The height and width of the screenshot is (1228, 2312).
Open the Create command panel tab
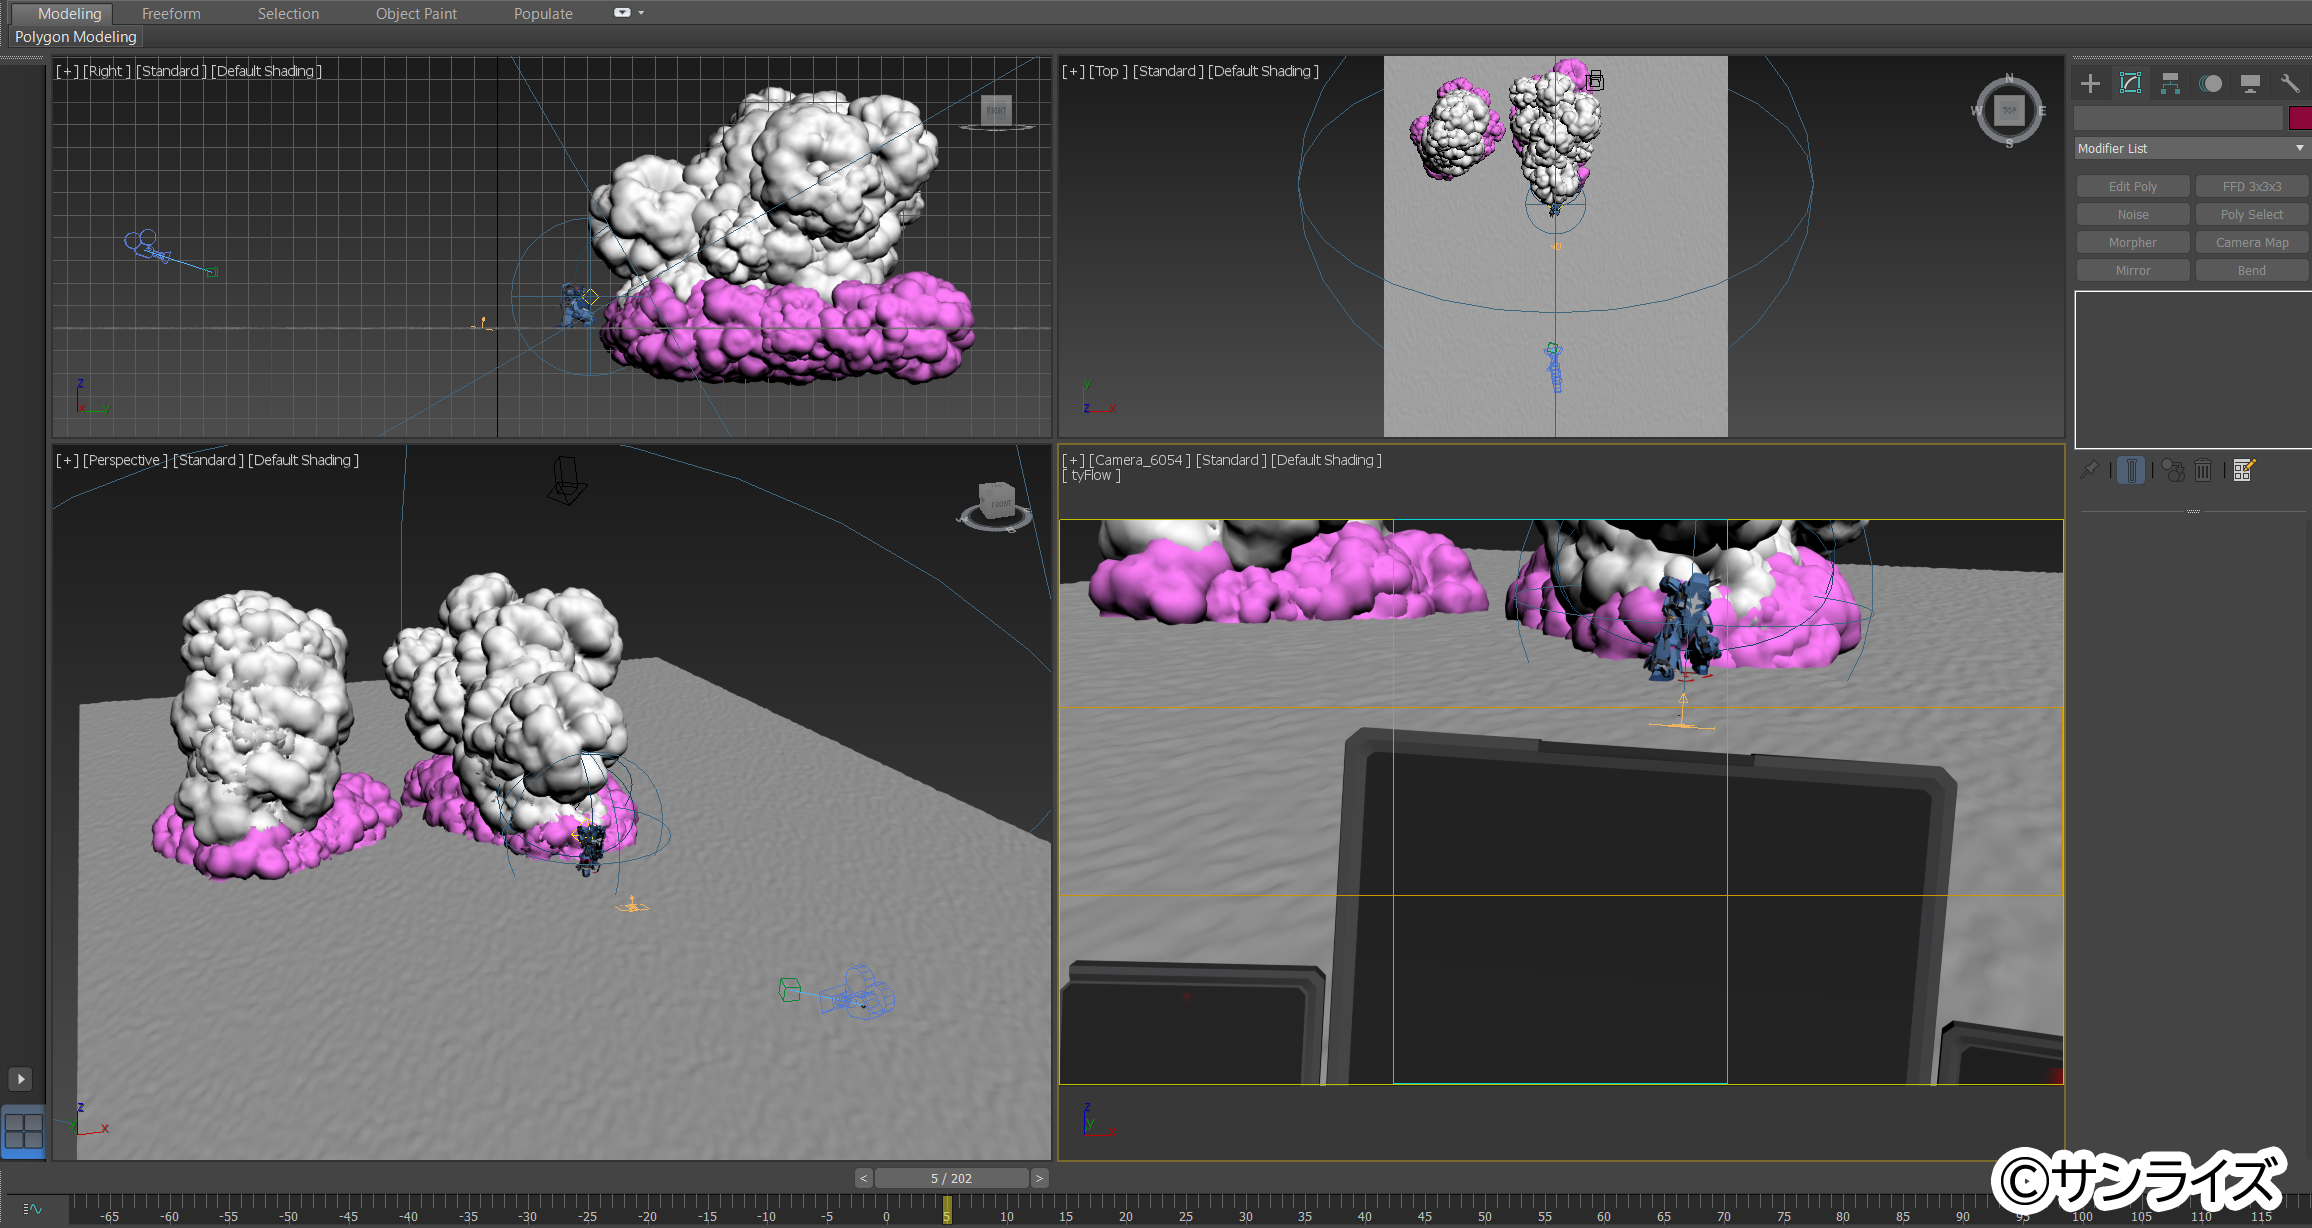coord(2090,84)
